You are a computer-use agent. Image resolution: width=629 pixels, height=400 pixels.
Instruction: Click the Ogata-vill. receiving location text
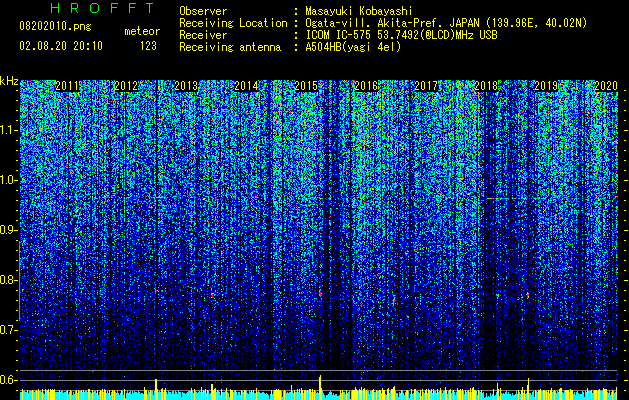[446, 23]
